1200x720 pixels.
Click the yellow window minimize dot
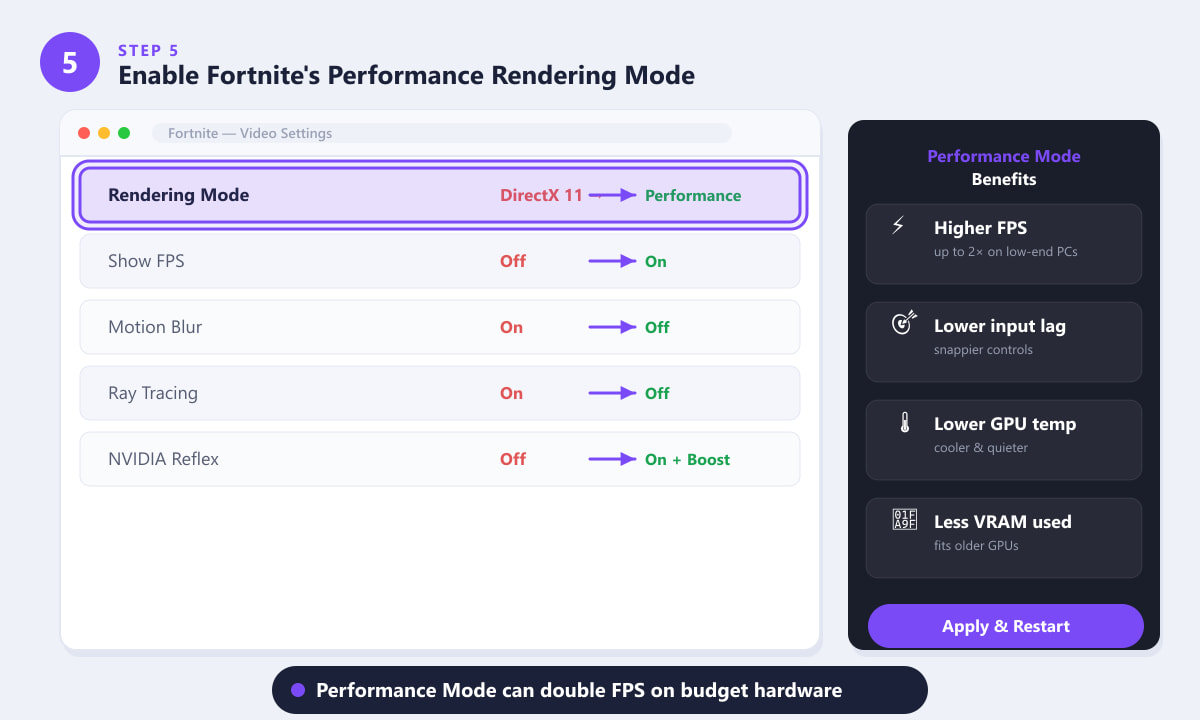pyautogui.click(x=104, y=133)
